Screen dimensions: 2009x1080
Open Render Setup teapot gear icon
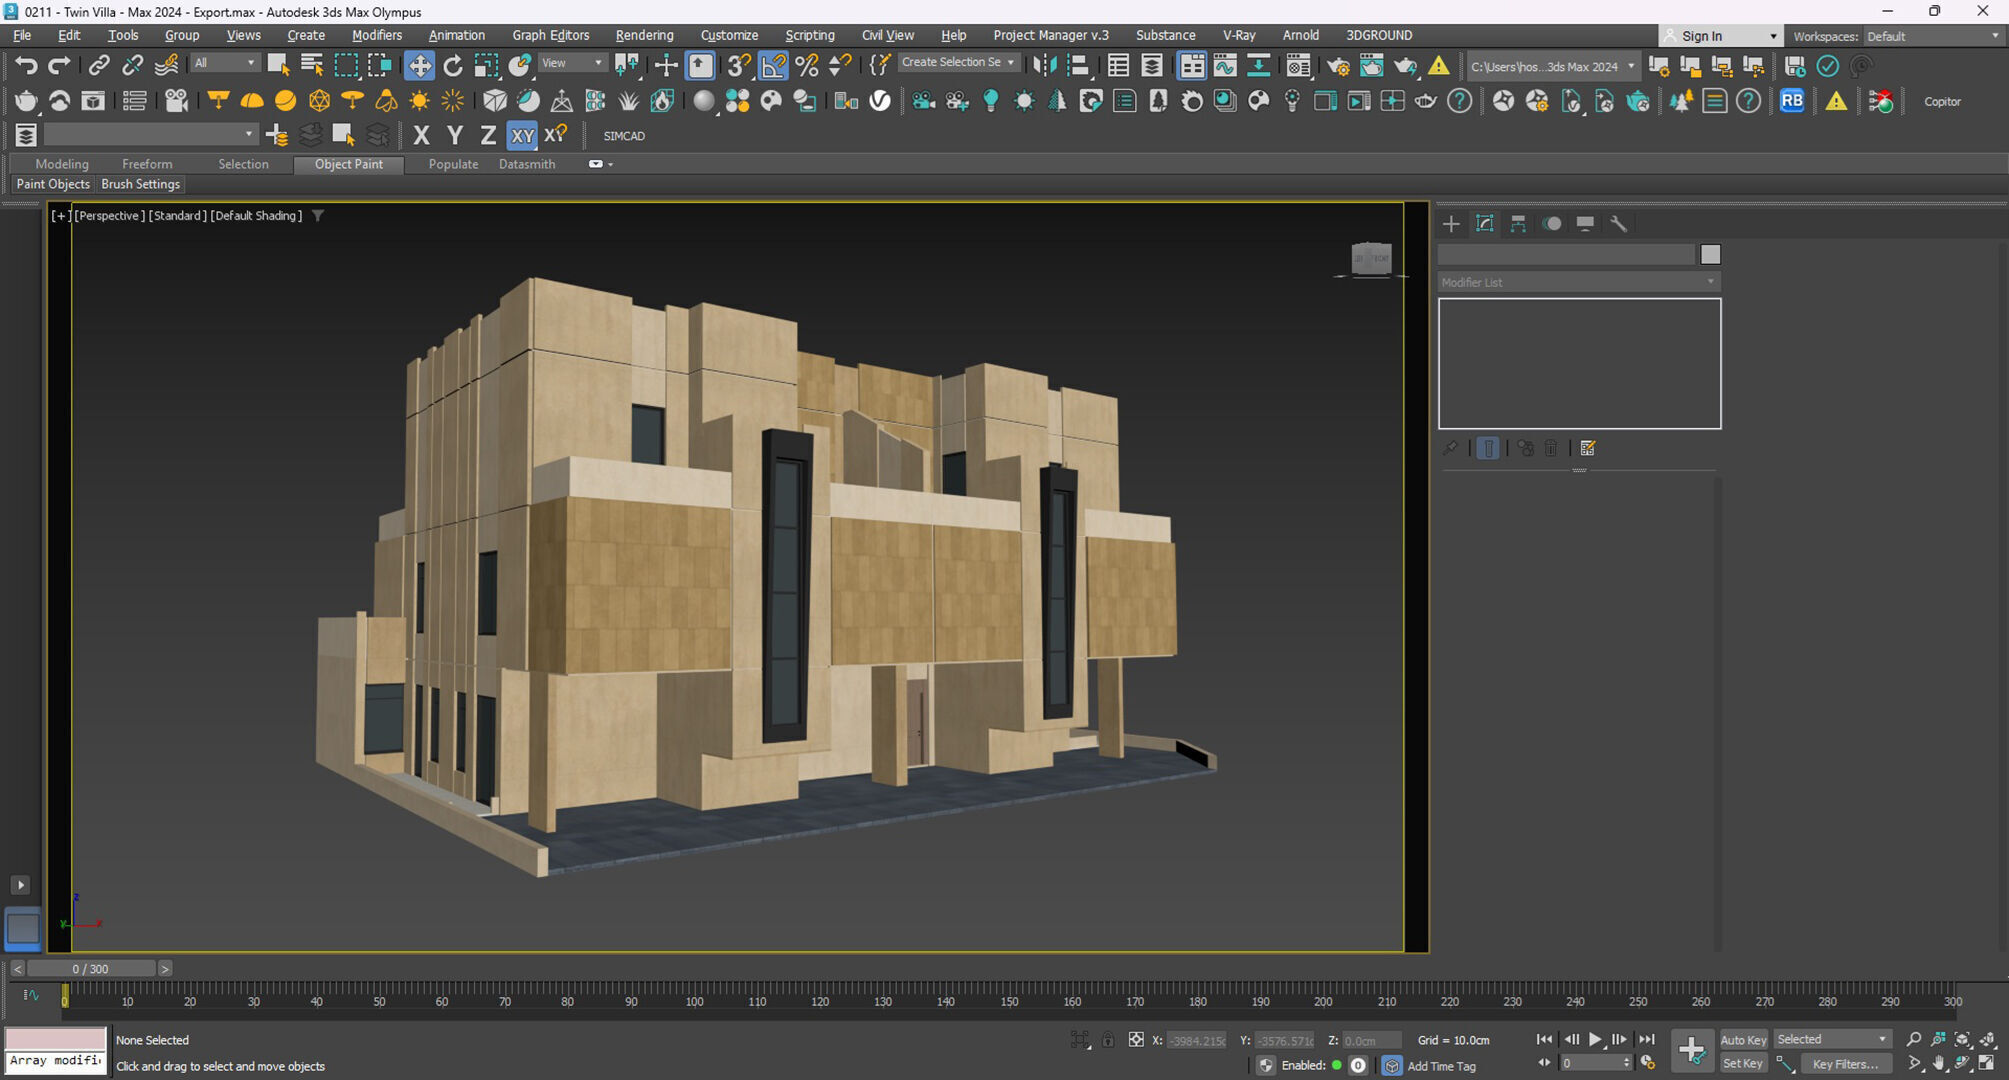(x=1338, y=66)
